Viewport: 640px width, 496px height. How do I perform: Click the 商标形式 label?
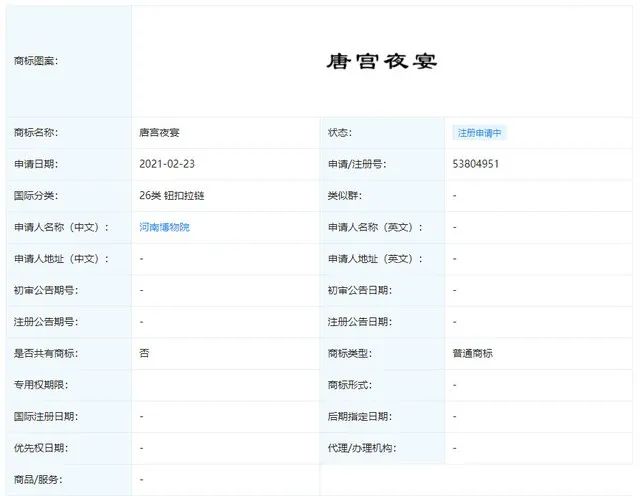click(x=350, y=385)
